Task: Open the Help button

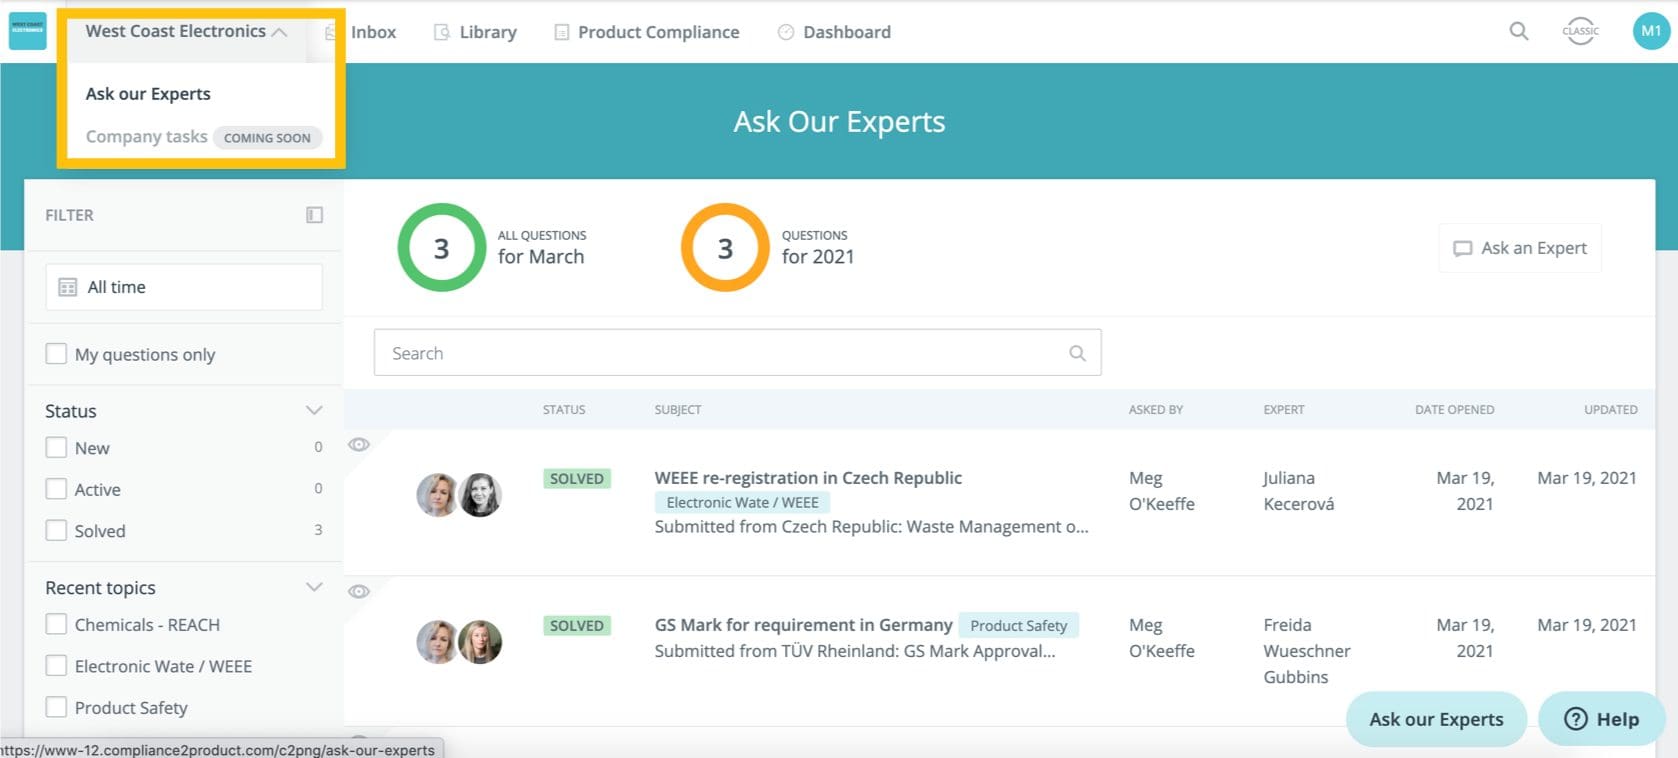Action: 1601,719
